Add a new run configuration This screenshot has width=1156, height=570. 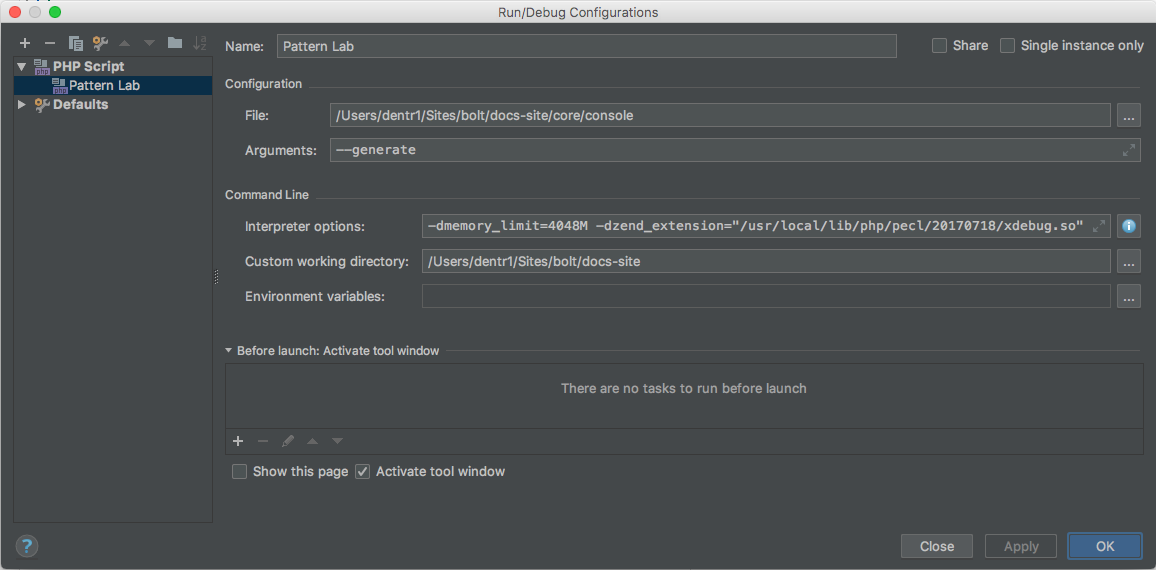point(25,43)
